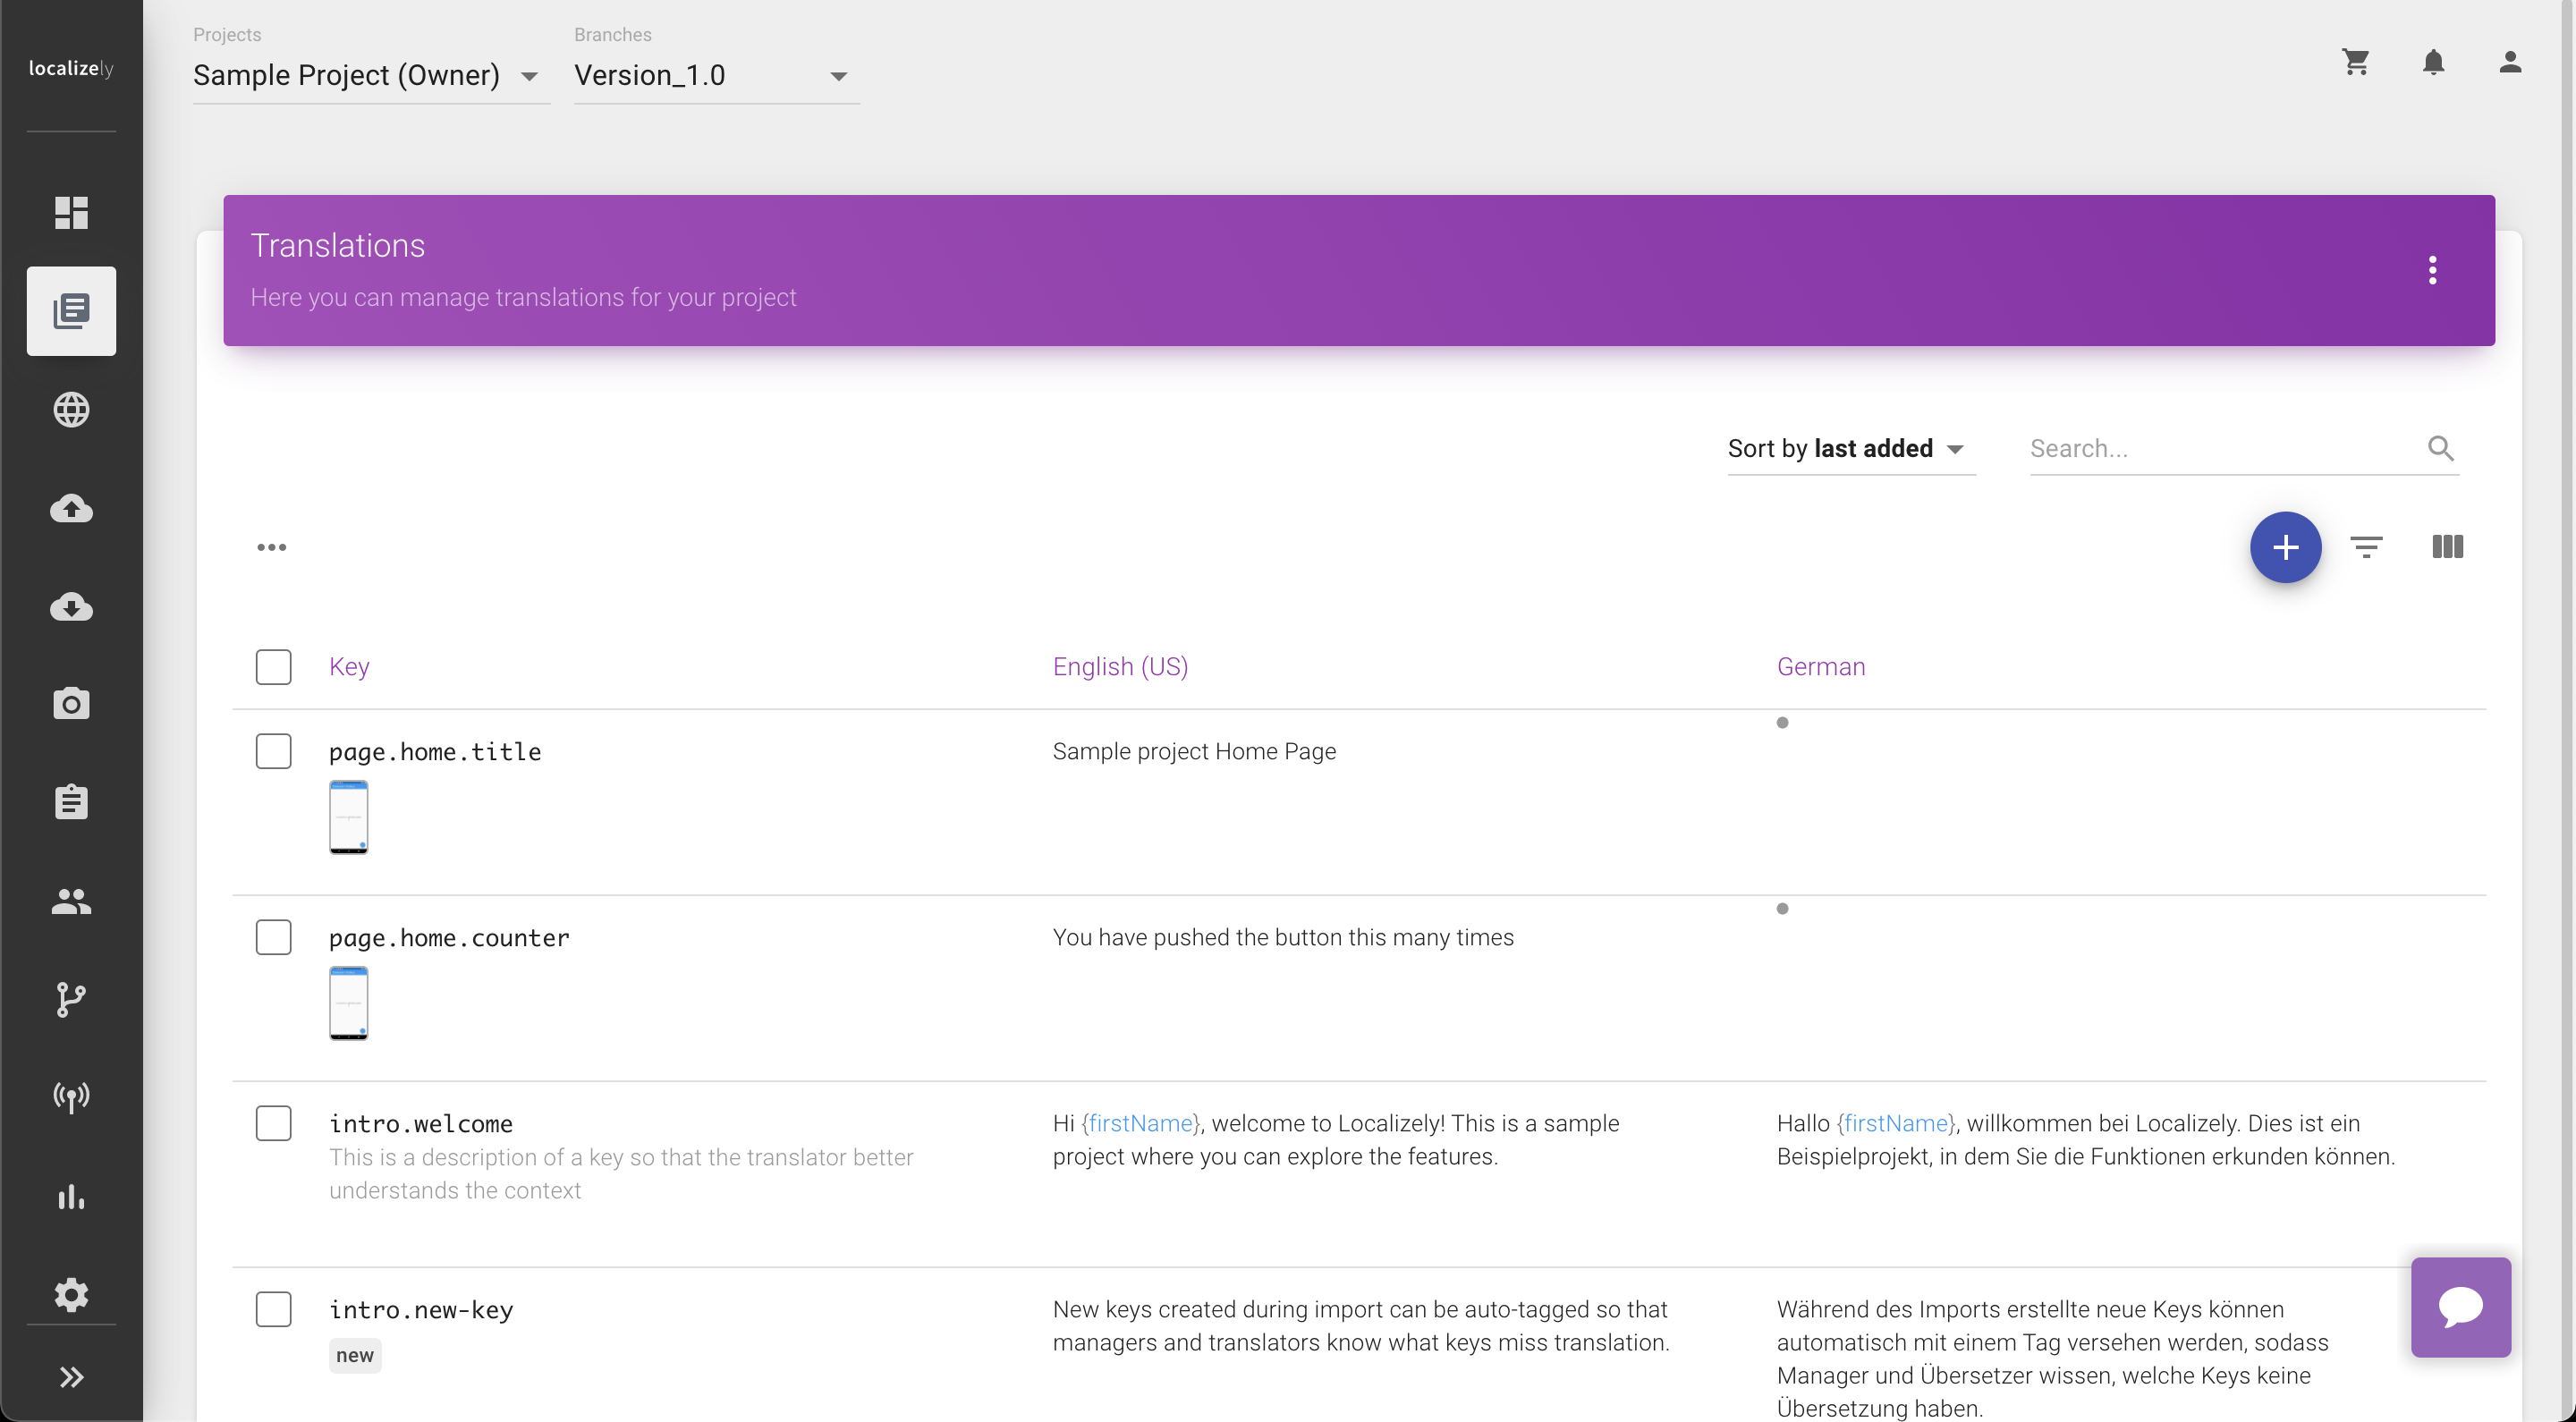Viewport: 2576px width, 1422px height.
Task: Check the select-all checkbox above the key list
Action: click(x=273, y=666)
